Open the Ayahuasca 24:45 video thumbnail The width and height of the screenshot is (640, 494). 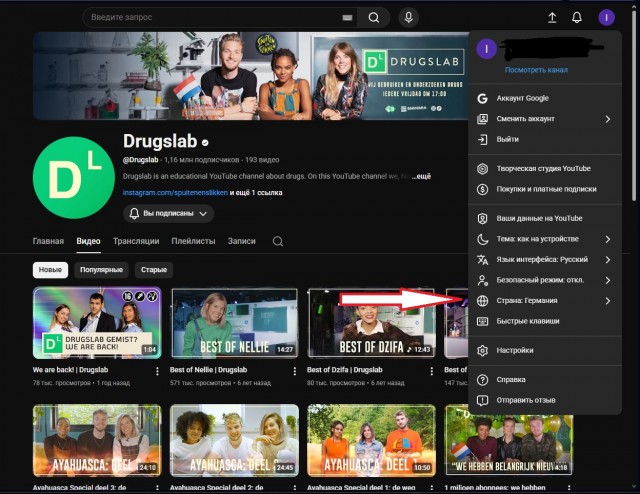point(234,441)
